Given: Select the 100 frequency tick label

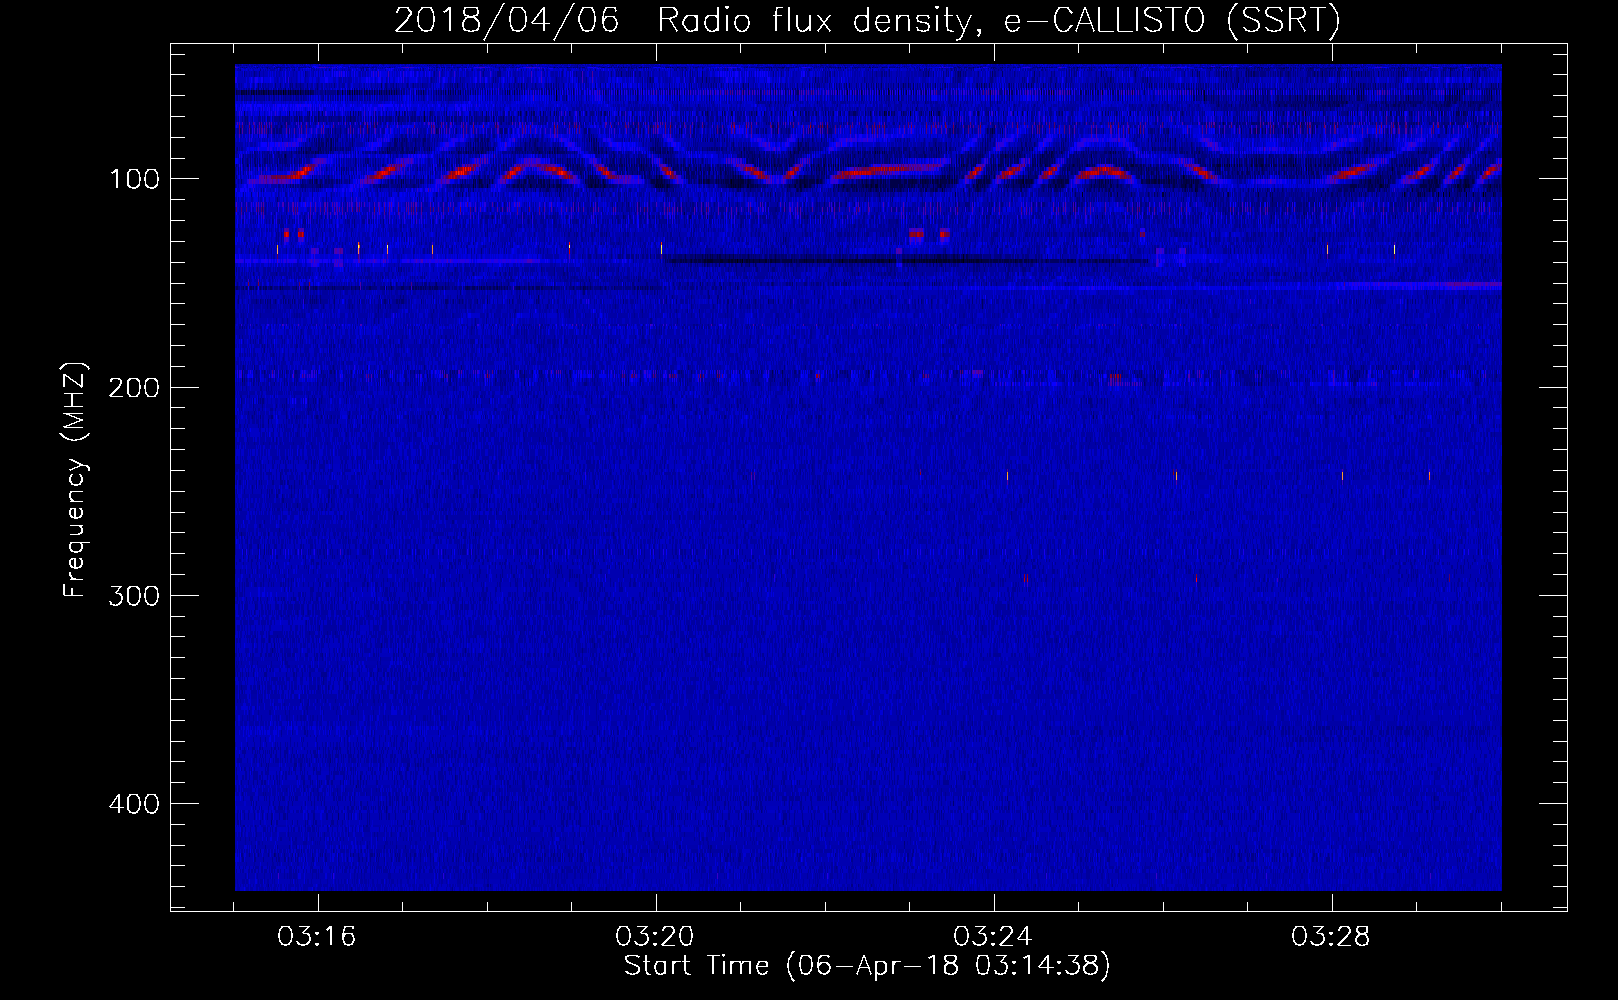Looking at the screenshot, I should click(134, 179).
